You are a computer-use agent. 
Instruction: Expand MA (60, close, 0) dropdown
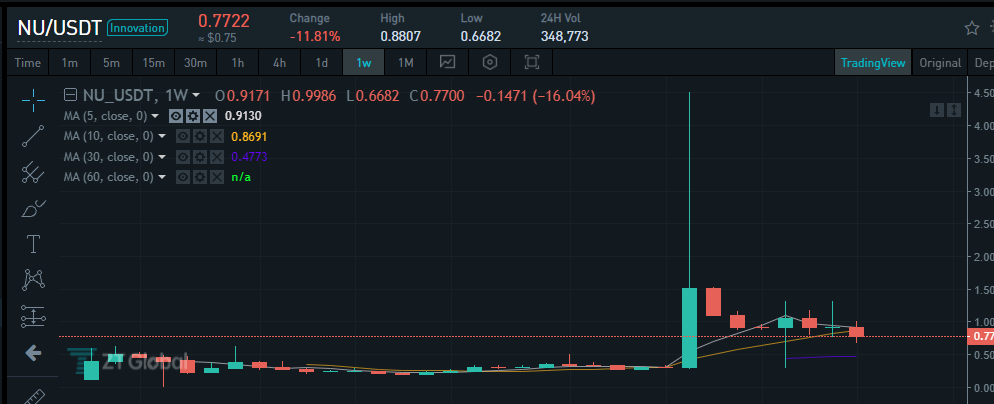click(x=162, y=178)
